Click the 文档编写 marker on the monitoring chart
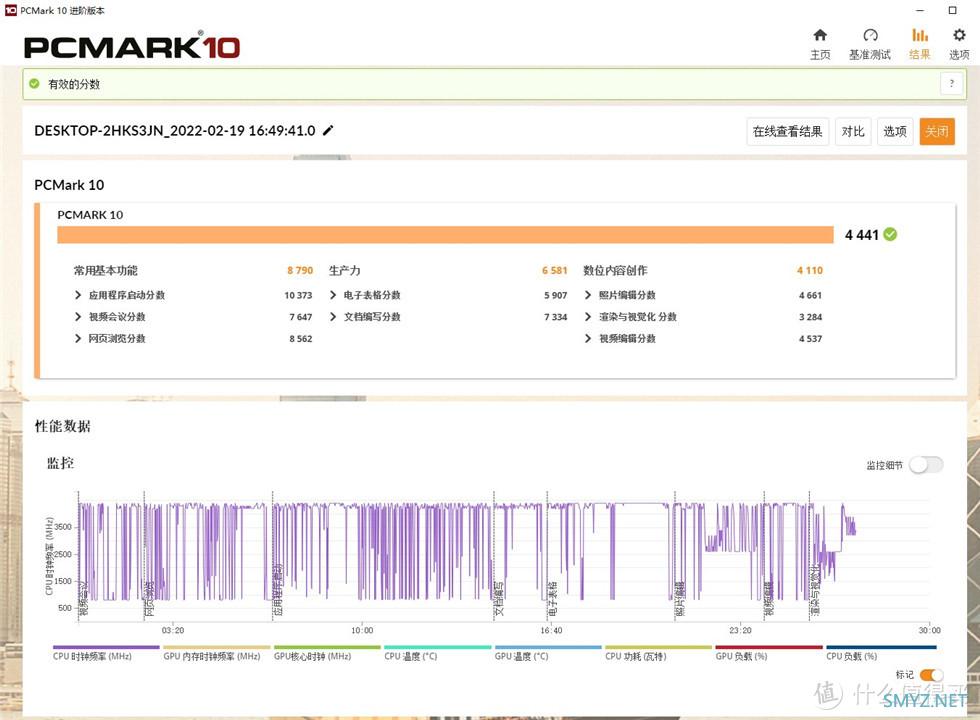980x720 pixels. pyautogui.click(x=498, y=599)
